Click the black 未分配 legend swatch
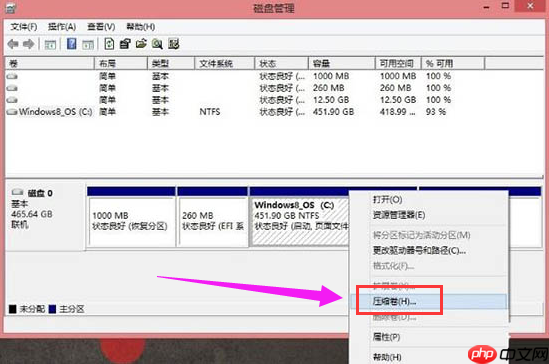Image resolution: width=549 pixels, height=364 pixels. pos(13,309)
